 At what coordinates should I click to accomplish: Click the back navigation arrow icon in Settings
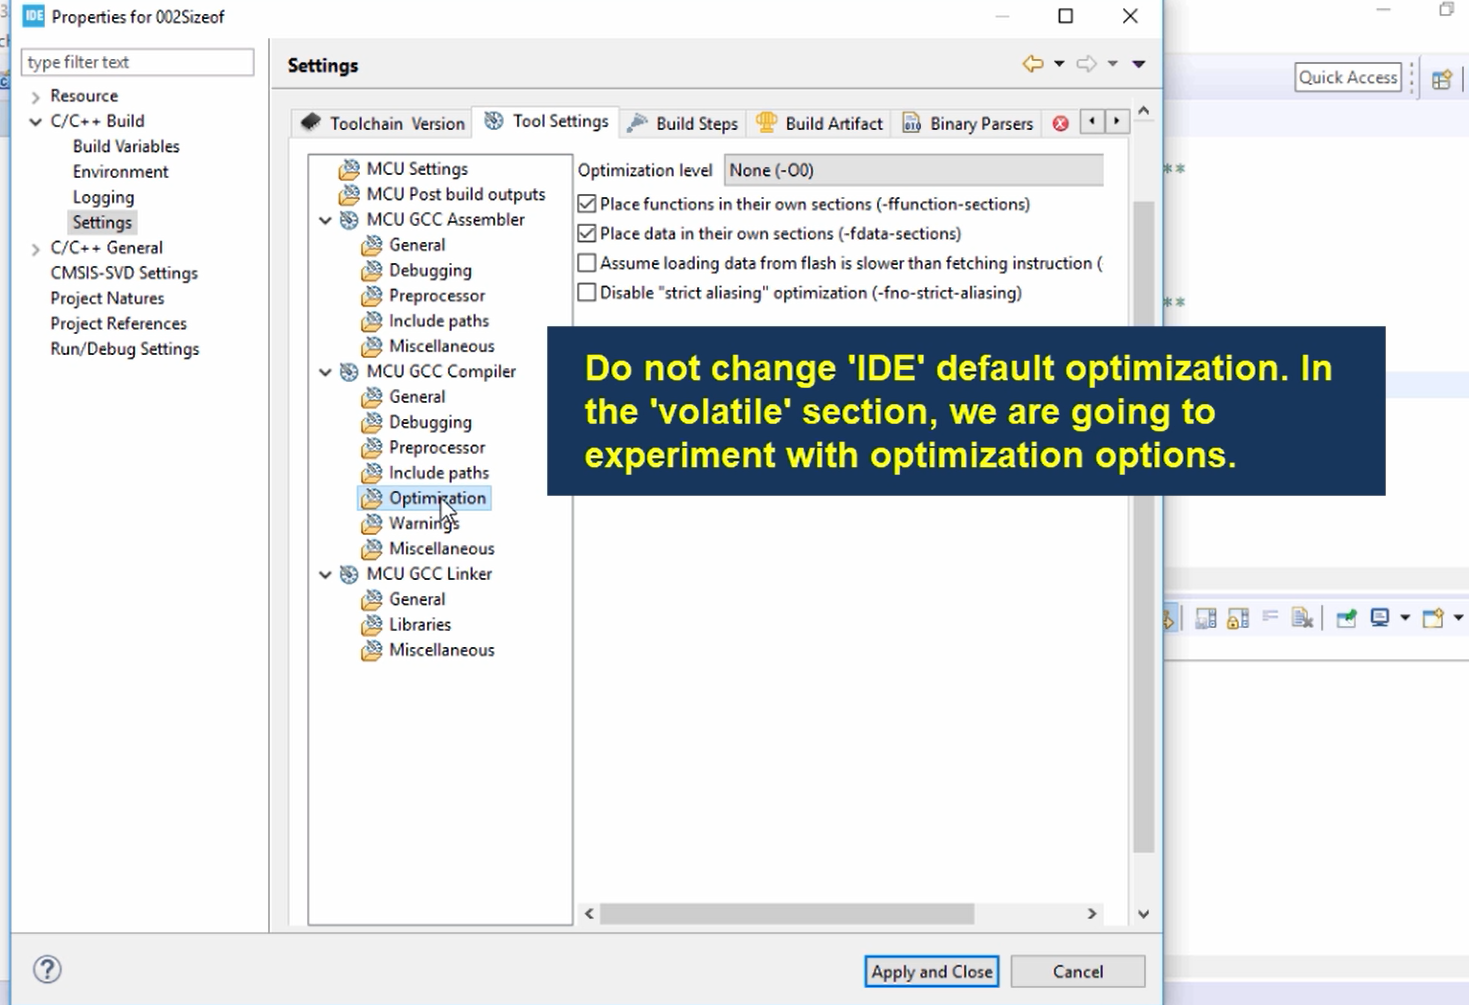pos(1032,64)
